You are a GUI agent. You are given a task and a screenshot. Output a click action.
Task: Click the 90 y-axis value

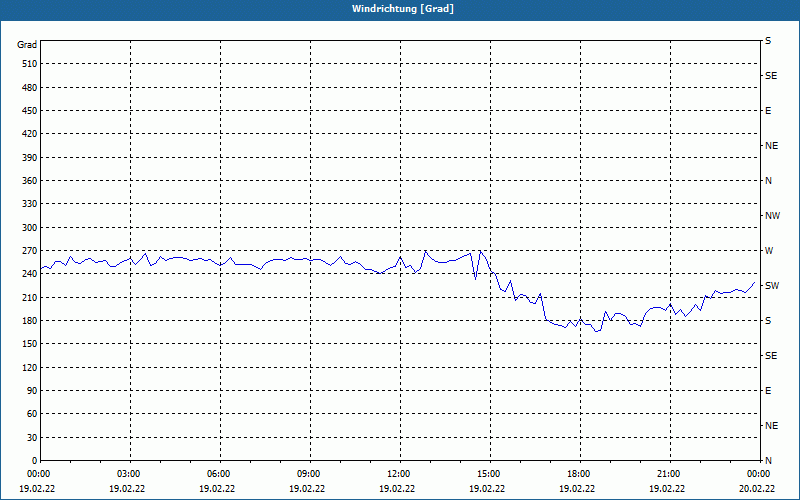tap(32, 391)
